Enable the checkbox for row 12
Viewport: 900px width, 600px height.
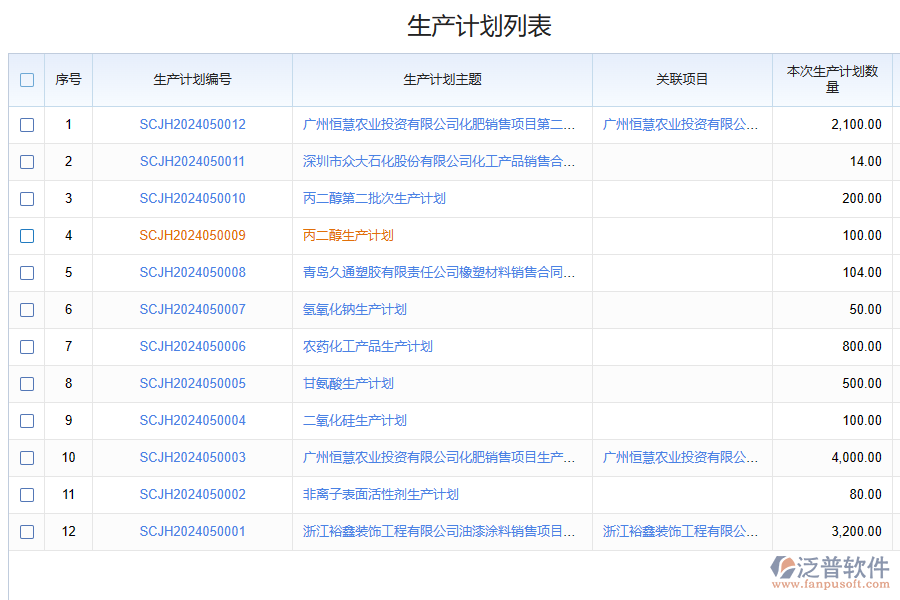[x=27, y=532]
